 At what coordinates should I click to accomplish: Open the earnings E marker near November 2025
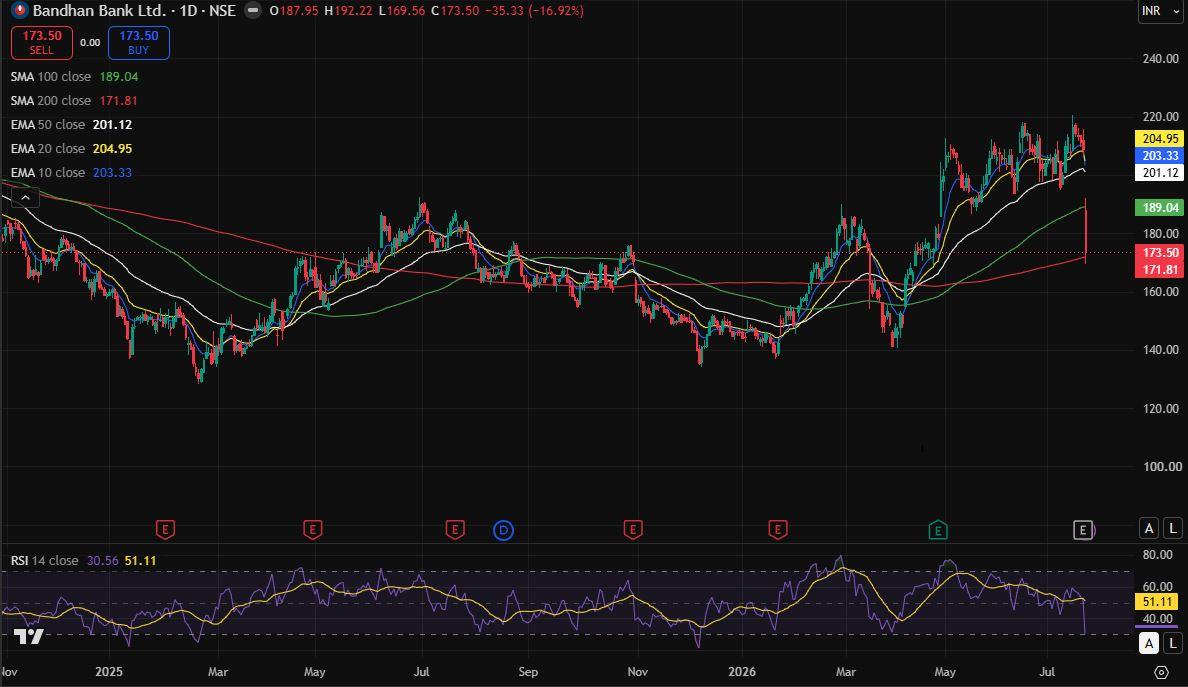(633, 529)
